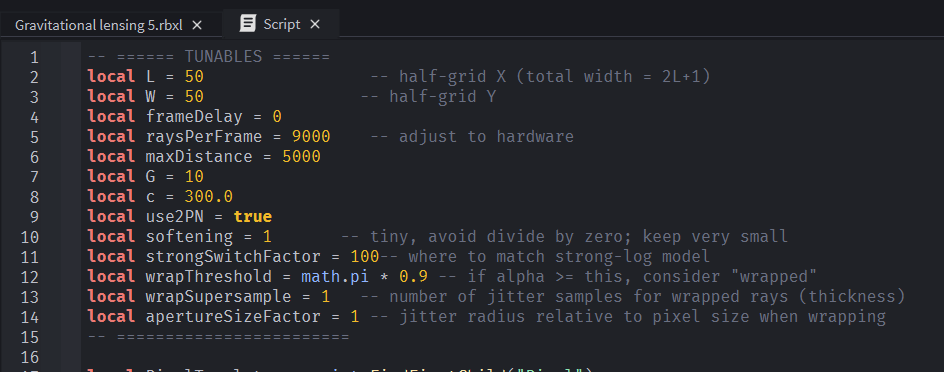This screenshot has height=372, width=944.
Task: Click the raysPerFrame value 9000
Action: tap(311, 137)
